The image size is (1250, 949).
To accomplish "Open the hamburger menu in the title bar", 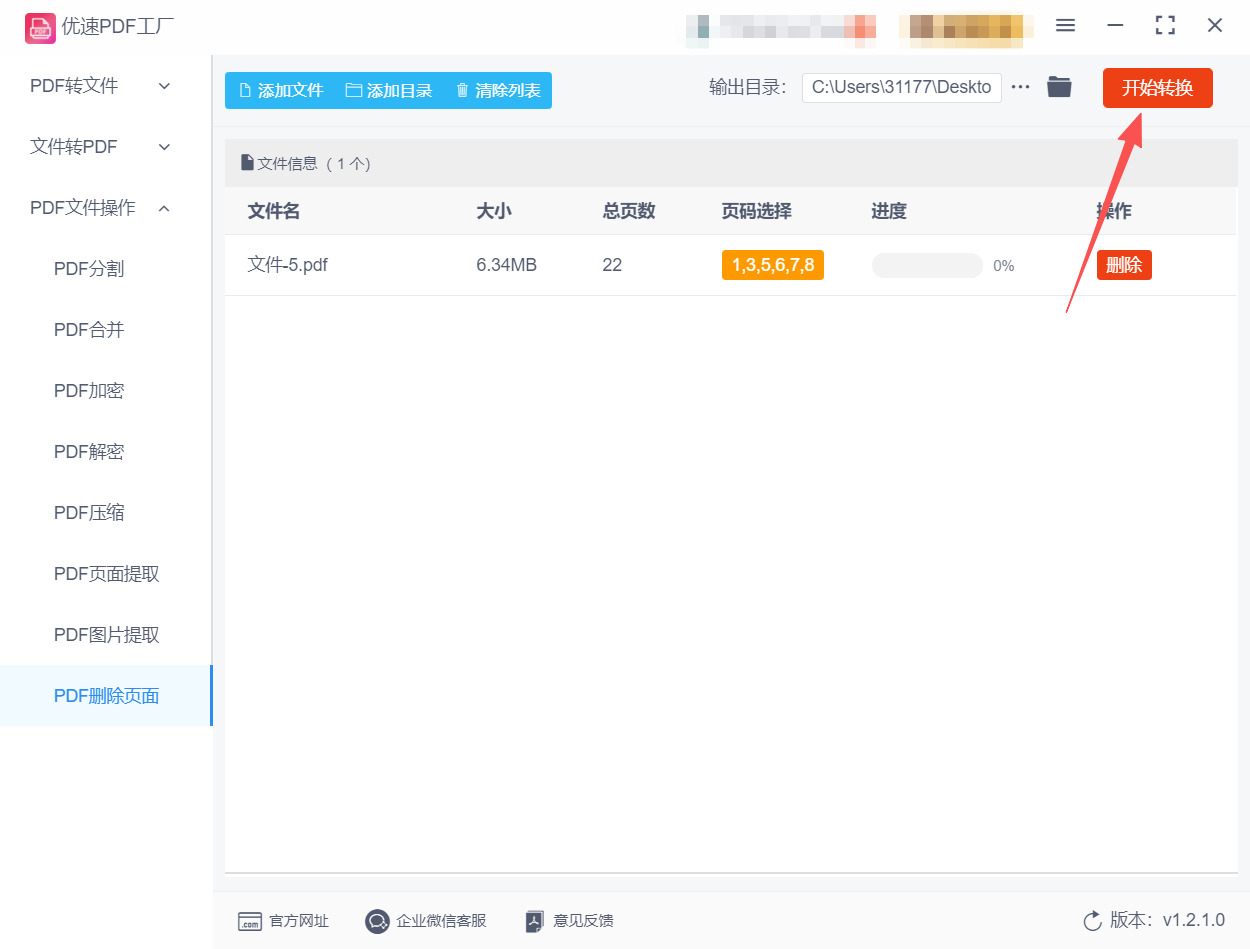I will [x=1065, y=25].
